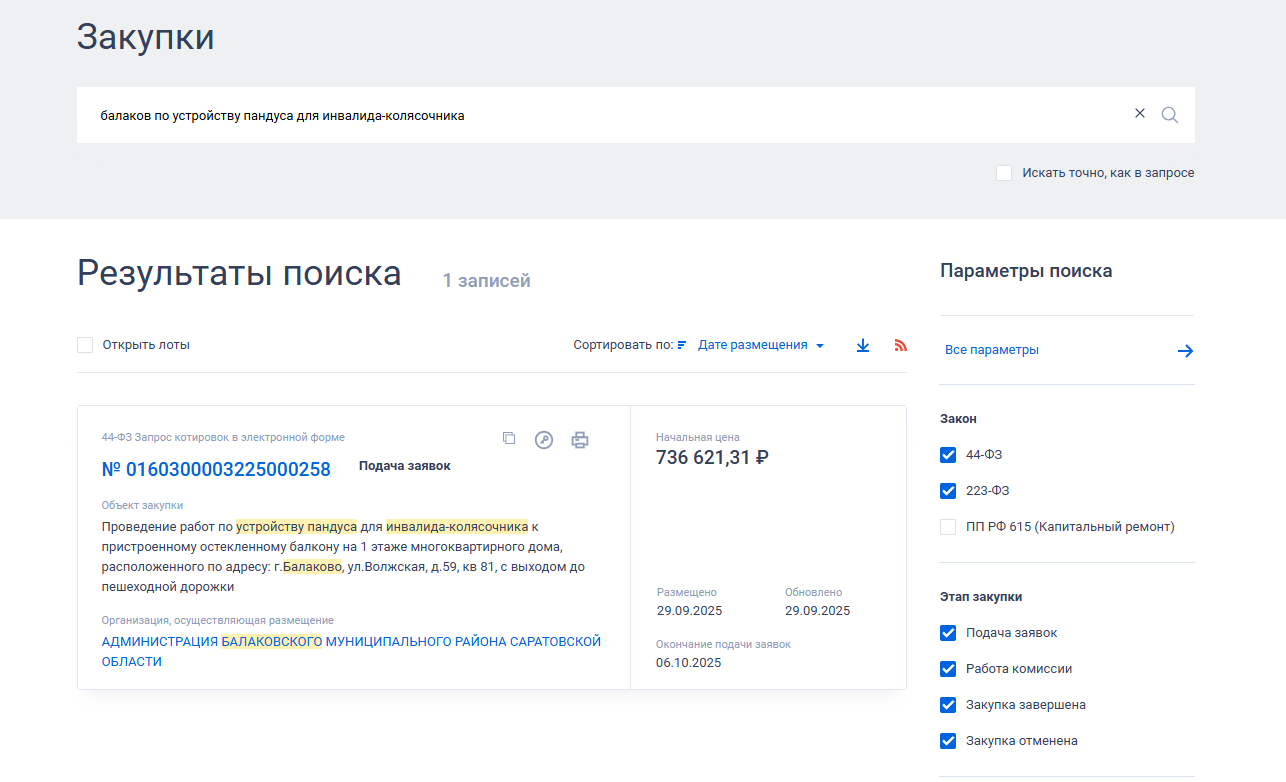The image size is (1286, 782).
Task: Open the 'Все параметры' search parameters link
Action: [992, 350]
